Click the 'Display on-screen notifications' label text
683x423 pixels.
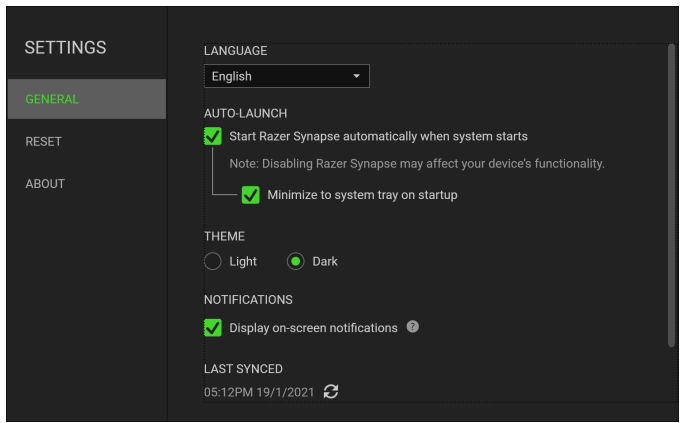pos(313,328)
